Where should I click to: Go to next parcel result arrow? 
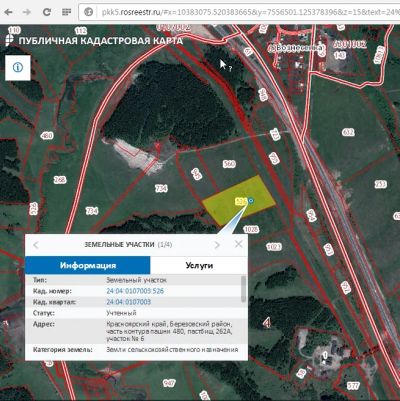[x=217, y=245]
